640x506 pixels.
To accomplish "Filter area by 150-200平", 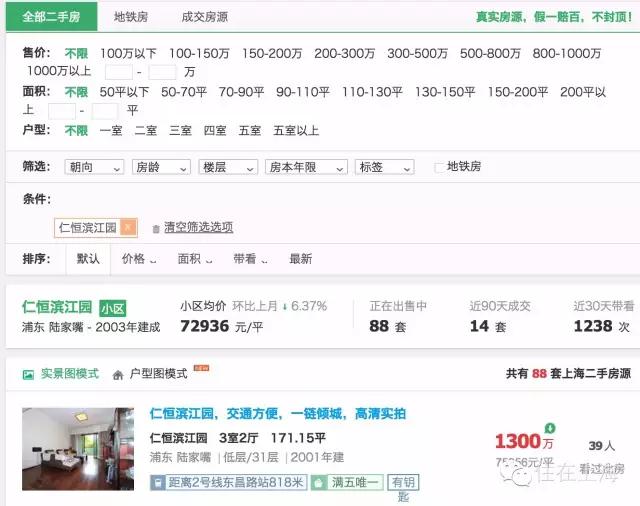I will (x=518, y=92).
